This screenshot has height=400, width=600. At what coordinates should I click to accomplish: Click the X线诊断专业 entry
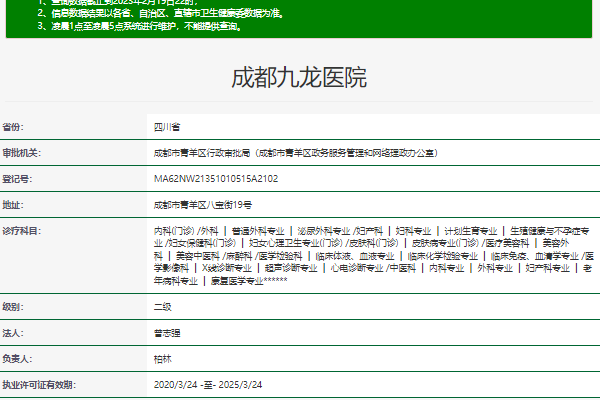pos(227,268)
